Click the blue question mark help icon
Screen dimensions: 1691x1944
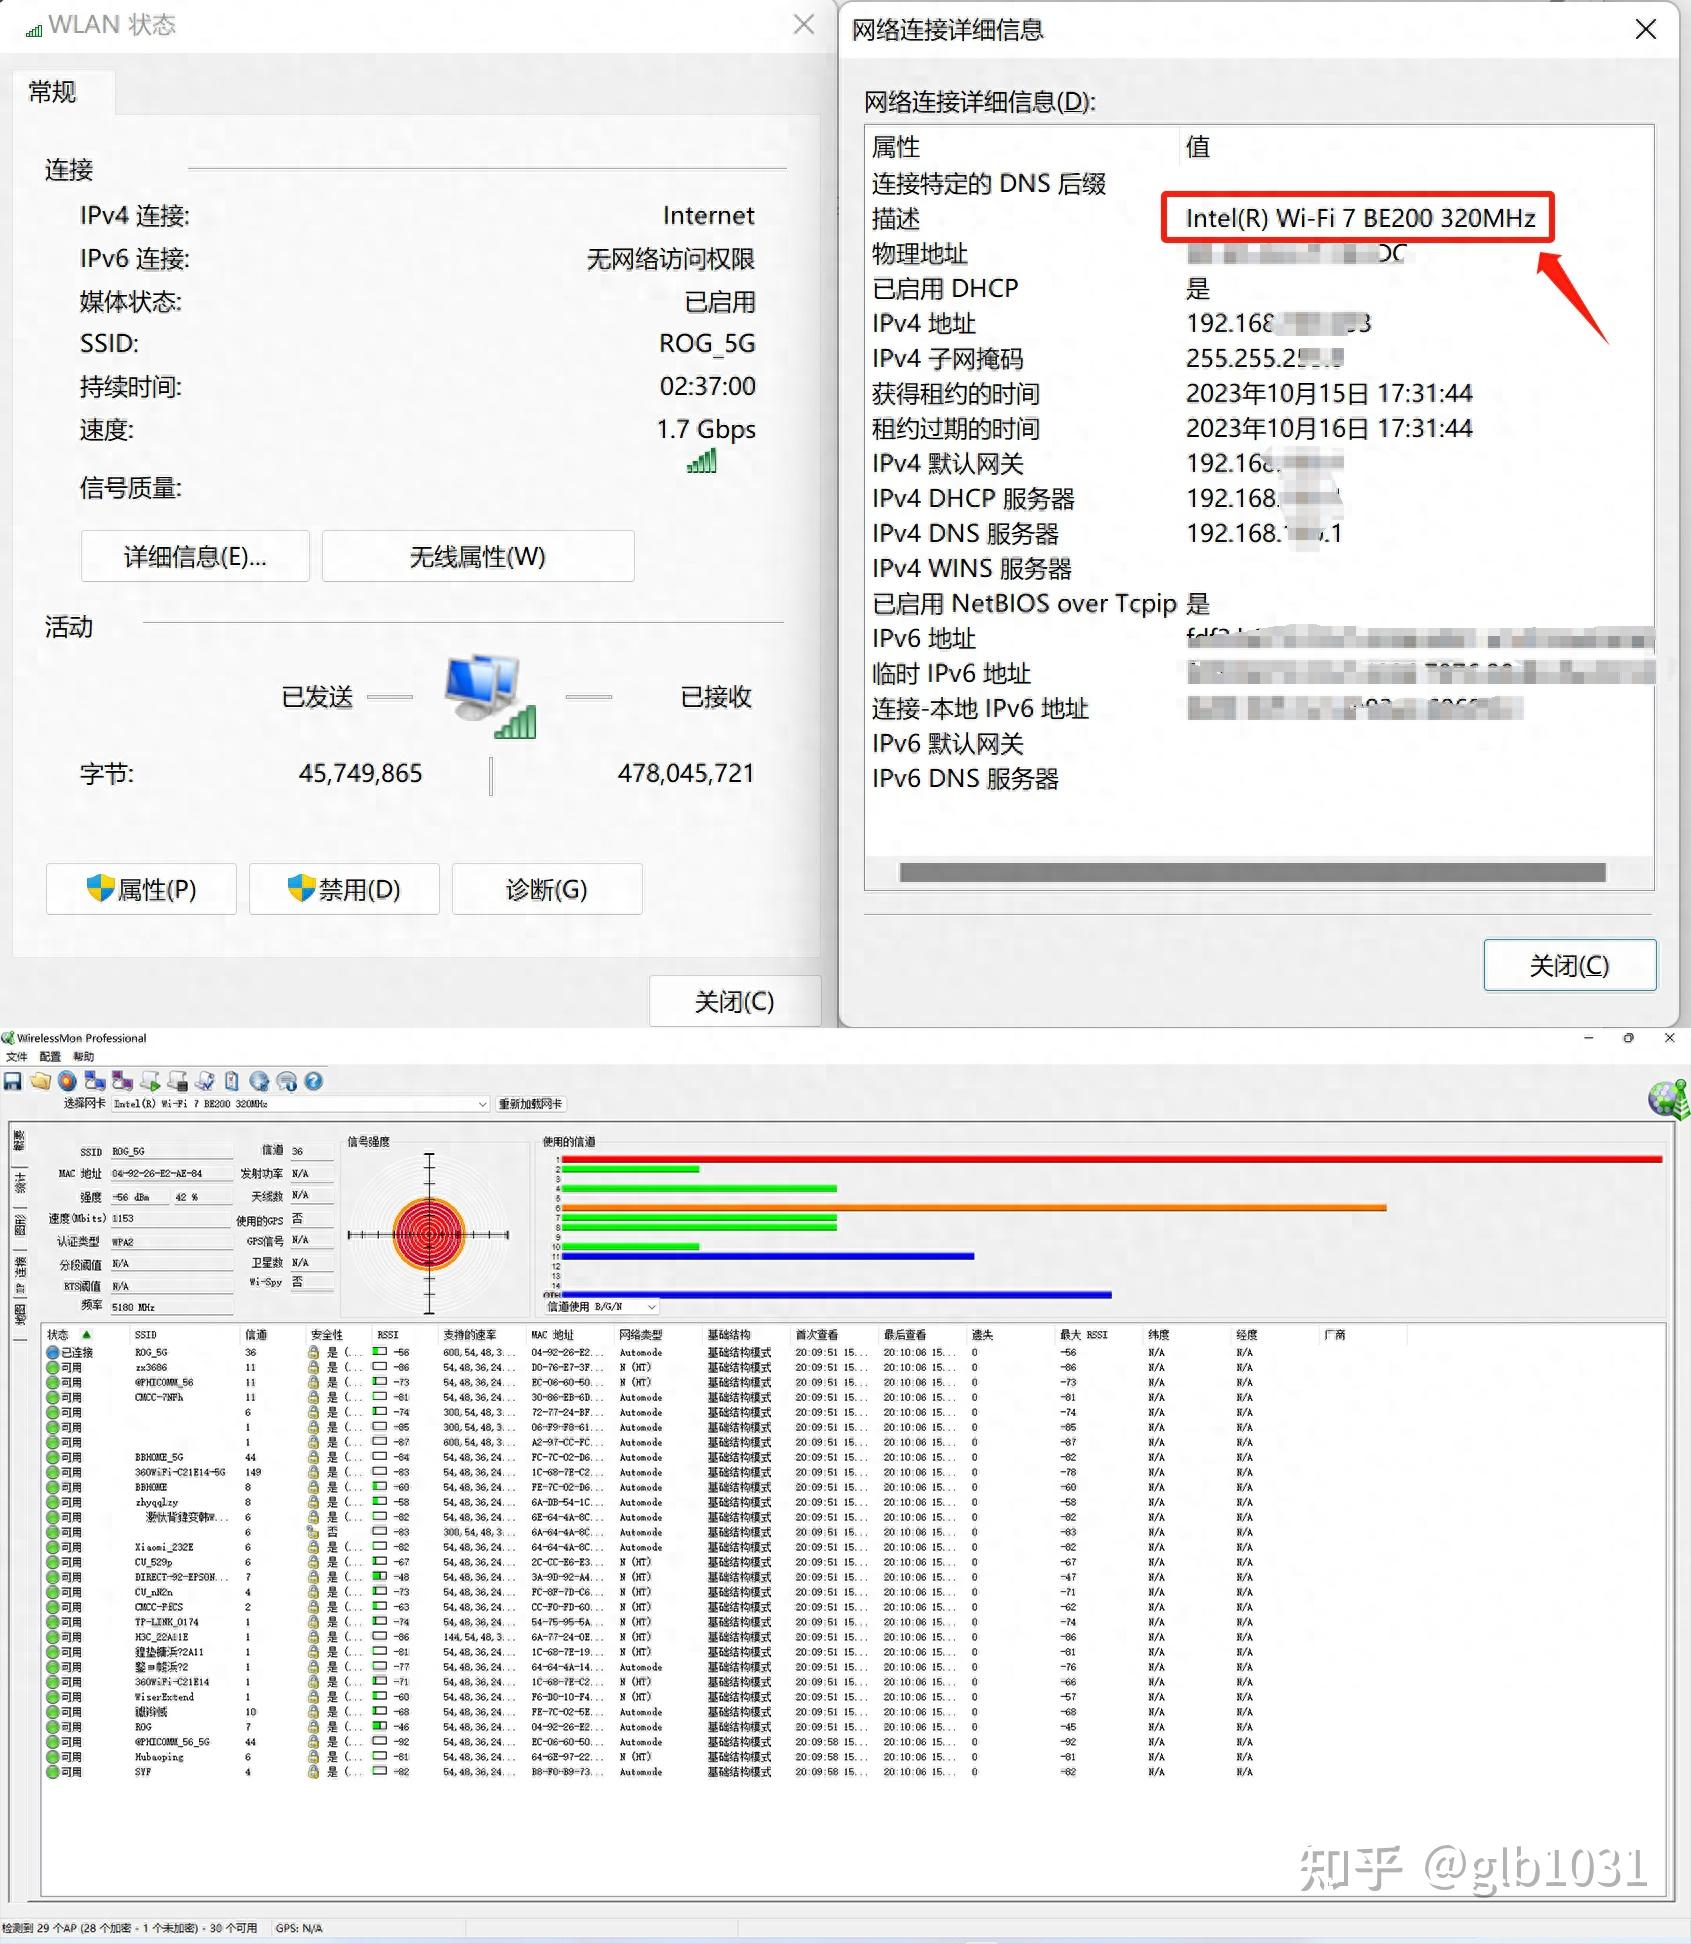click(x=313, y=1081)
